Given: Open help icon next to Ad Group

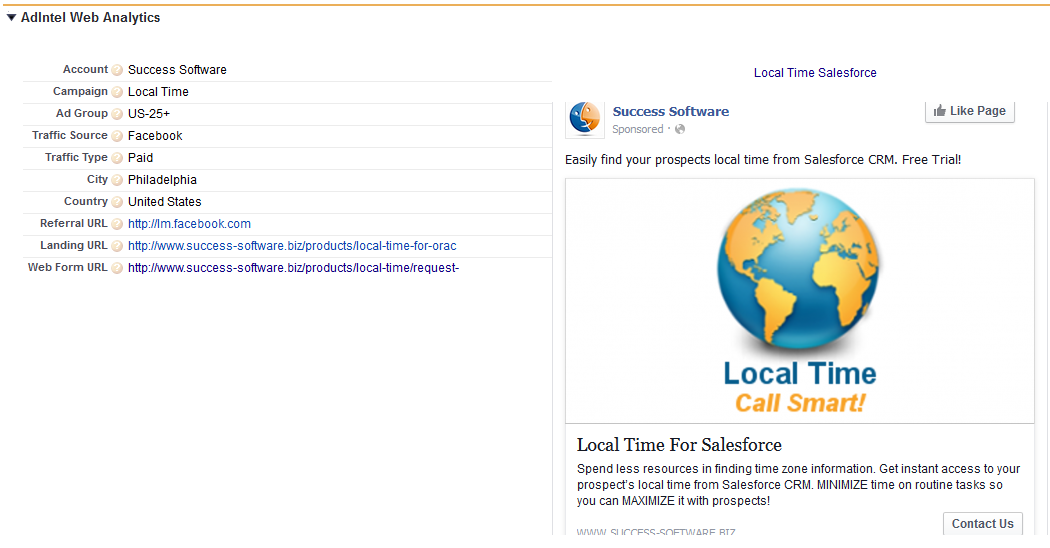Looking at the screenshot, I should click(117, 114).
